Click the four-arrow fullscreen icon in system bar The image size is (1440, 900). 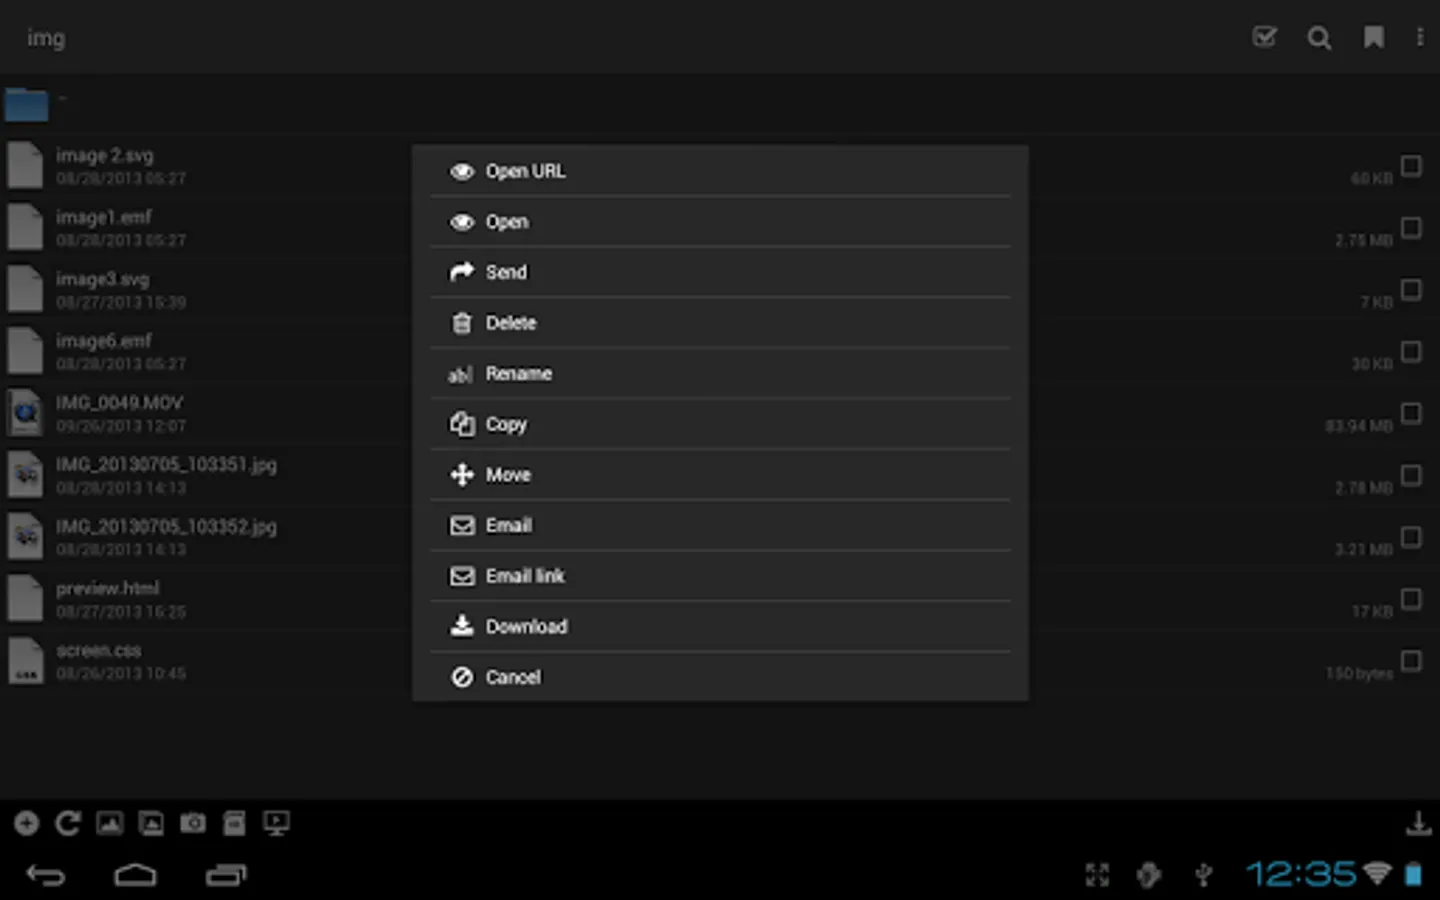tap(1097, 875)
